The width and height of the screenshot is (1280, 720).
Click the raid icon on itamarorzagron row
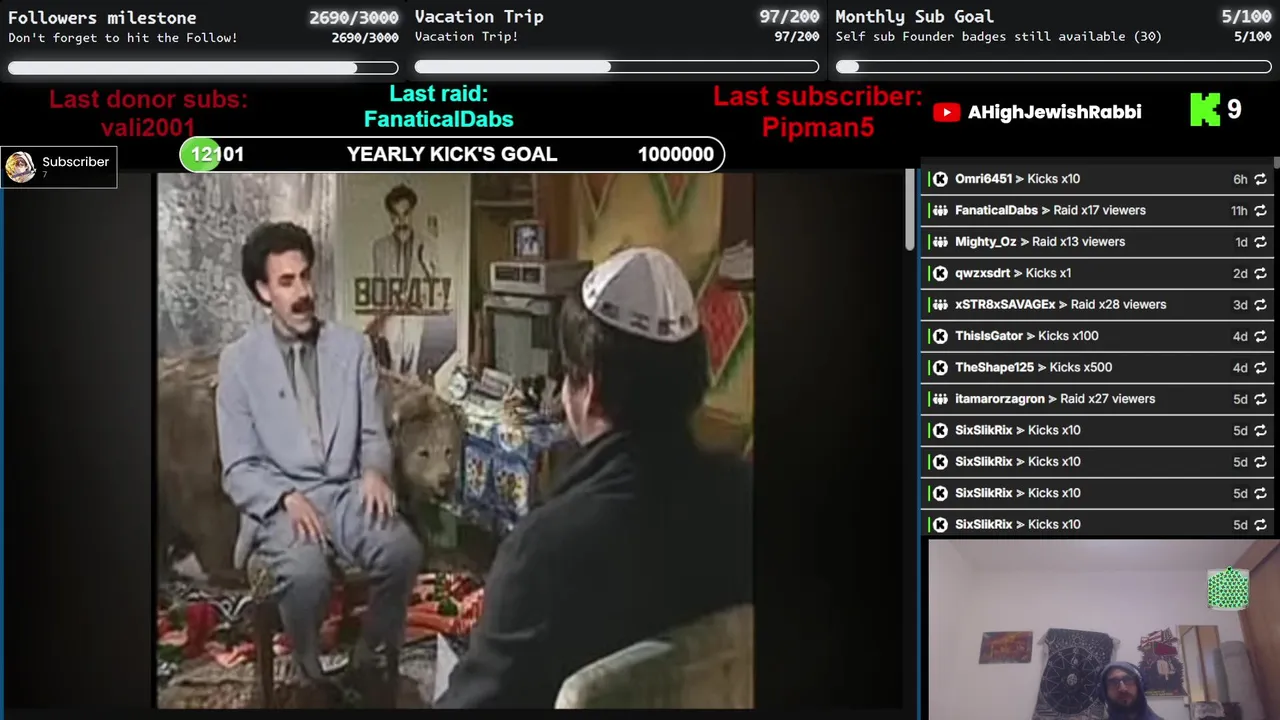coord(940,399)
